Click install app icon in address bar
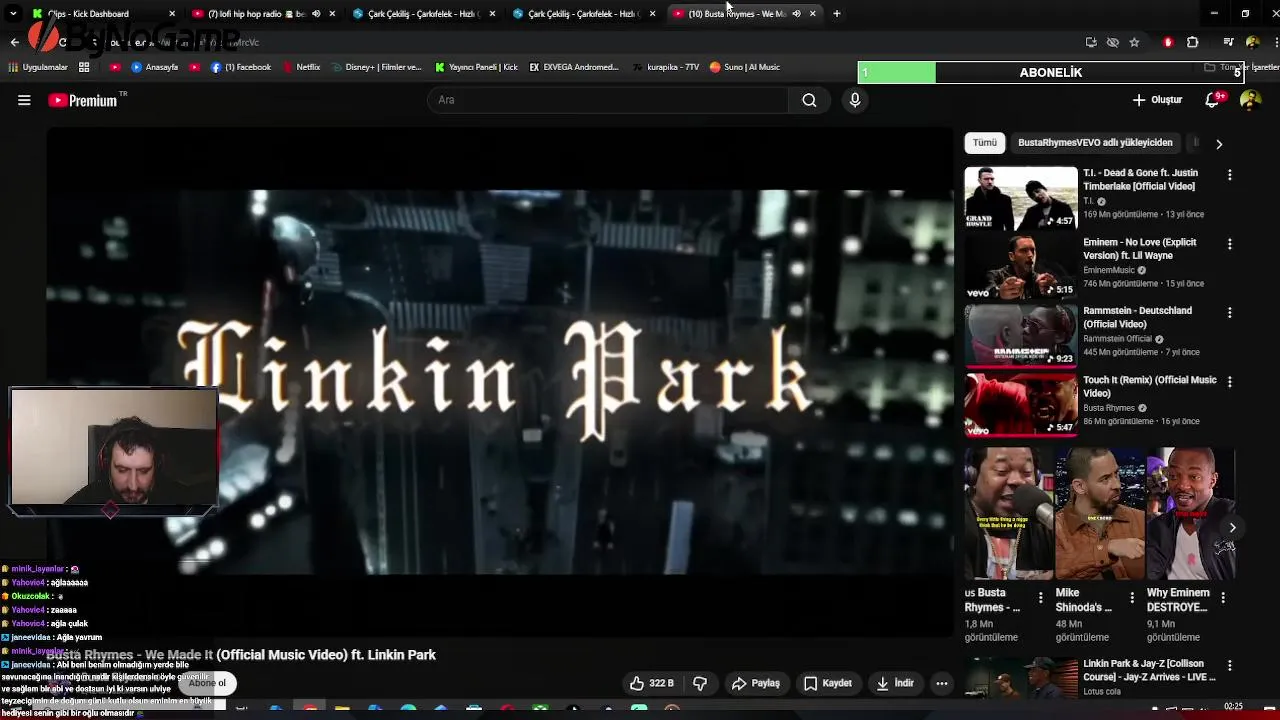Viewport: 1280px width, 720px height. pos(1091,42)
